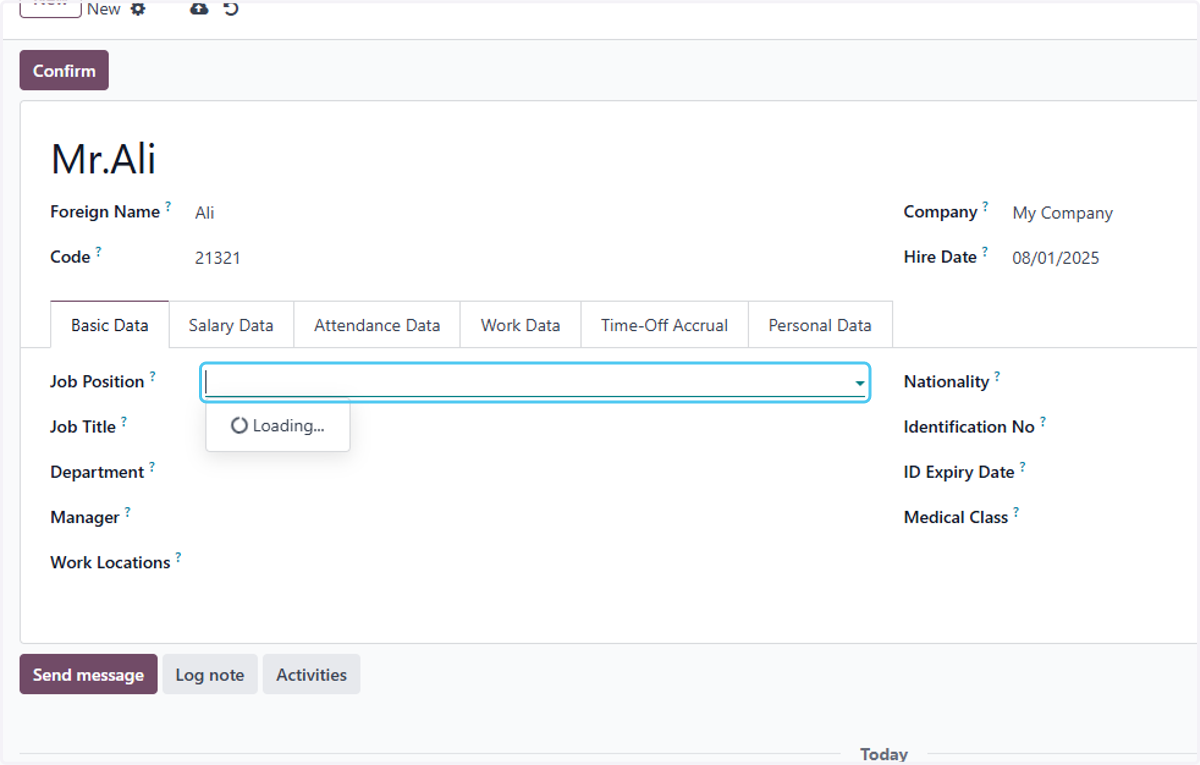Viewport: 1200px width, 765px height.
Task: Click the Identification No help question mark
Action: (x=1042, y=422)
